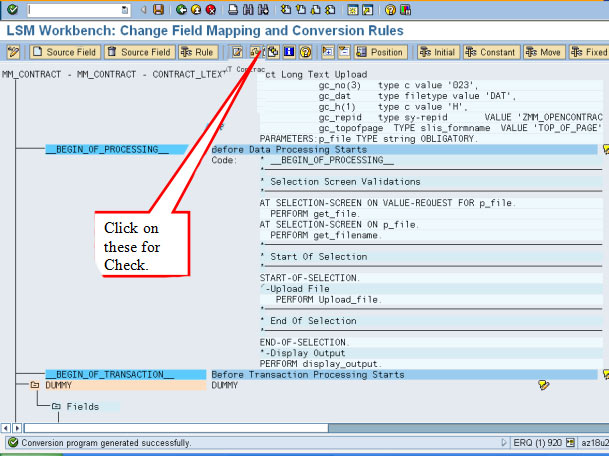The height and width of the screenshot is (456, 609).
Task: Click the Move button
Action: (544, 52)
